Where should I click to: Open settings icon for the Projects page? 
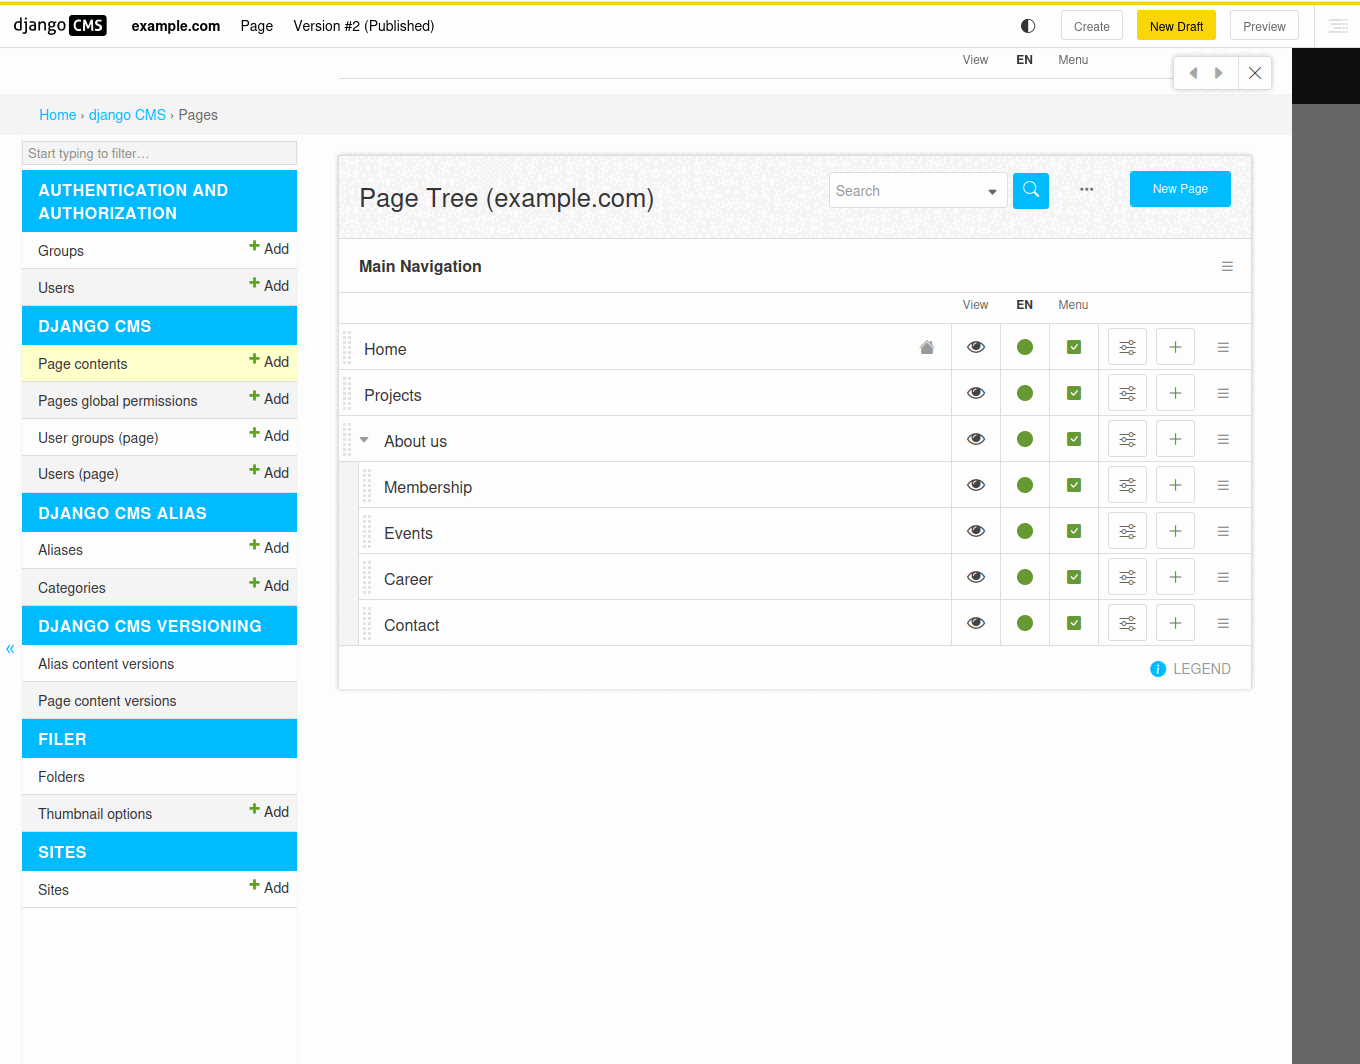click(1127, 393)
